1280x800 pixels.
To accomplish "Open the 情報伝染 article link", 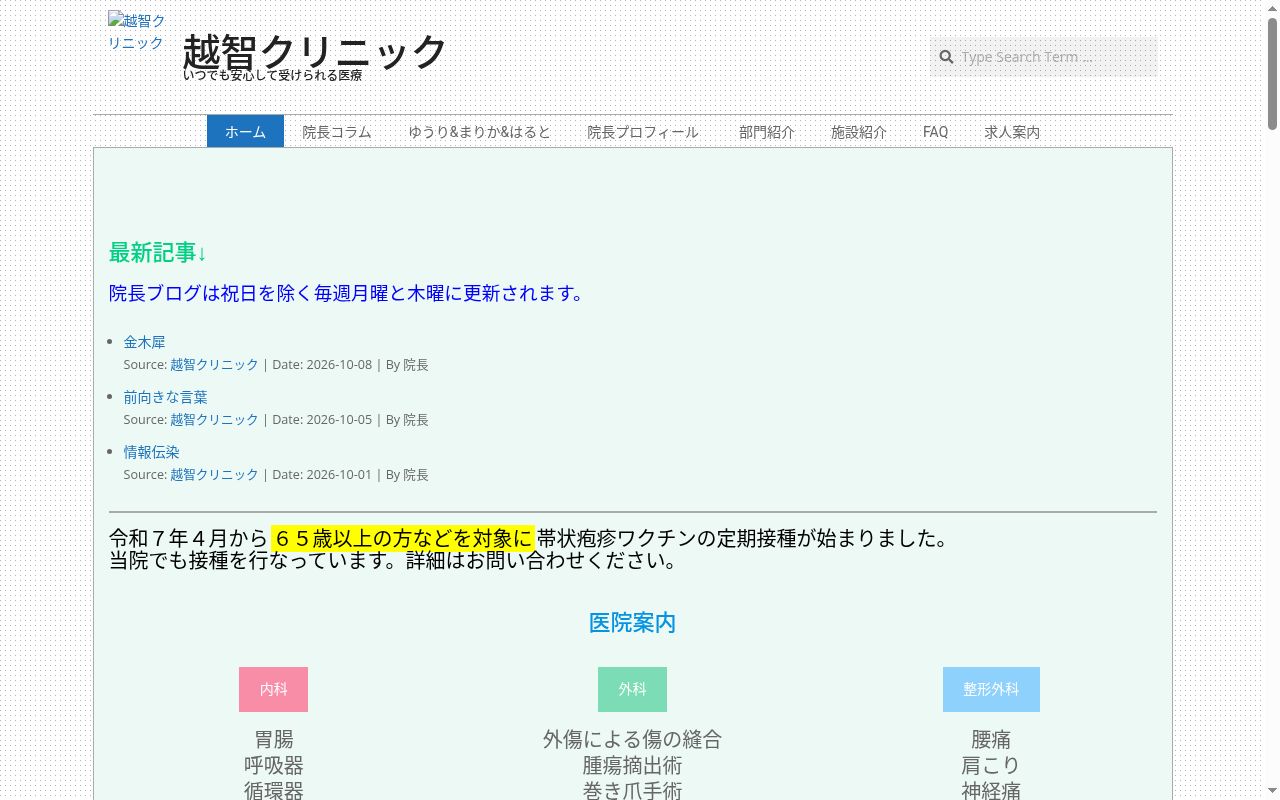I will (151, 452).
